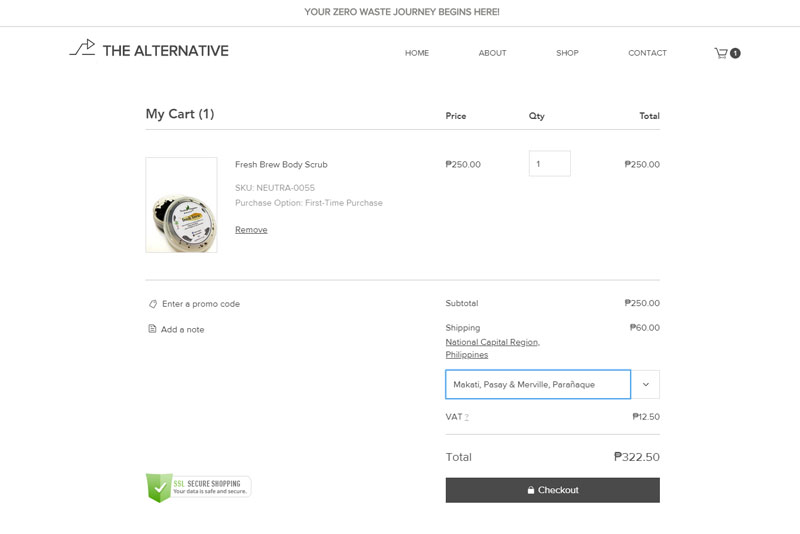Expand the shipping area dropdown arrow
The height and width of the screenshot is (534, 800).
(x=645, y=384)
